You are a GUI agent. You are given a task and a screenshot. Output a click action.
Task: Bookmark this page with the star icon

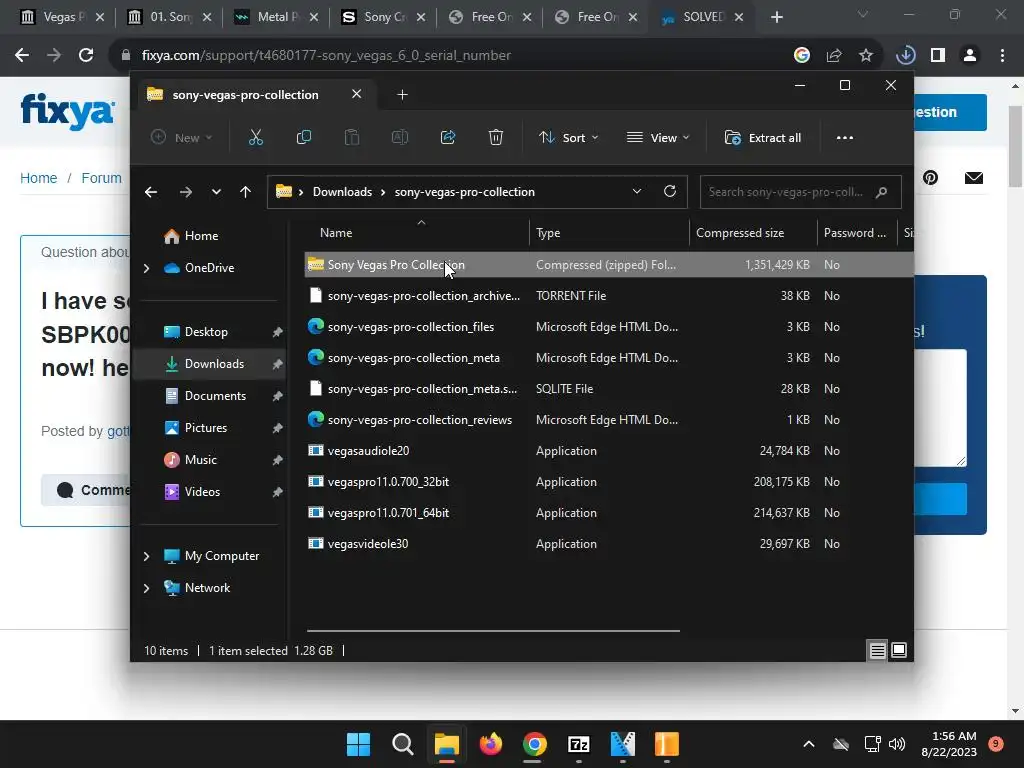tap(866, 56)
